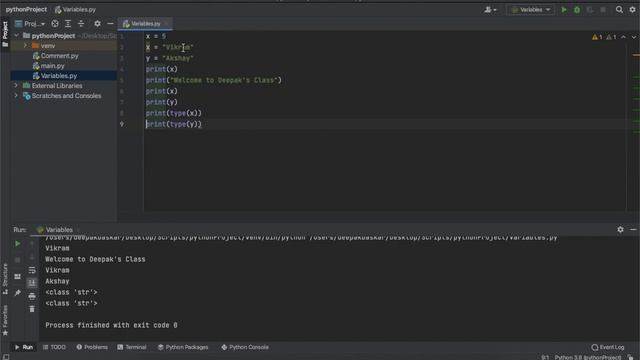Toggle scroll to end in Run console

point(32,282)
